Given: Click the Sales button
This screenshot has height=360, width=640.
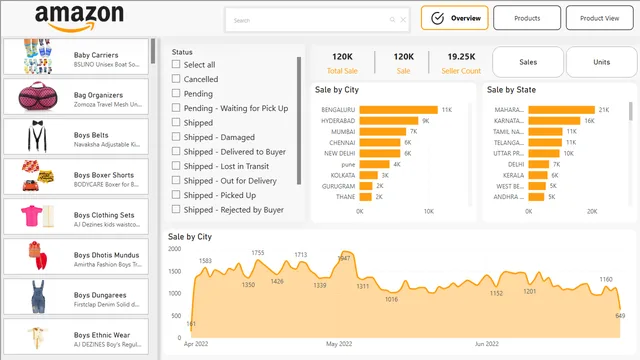Looking at the screenshot, I should point(528,62).
